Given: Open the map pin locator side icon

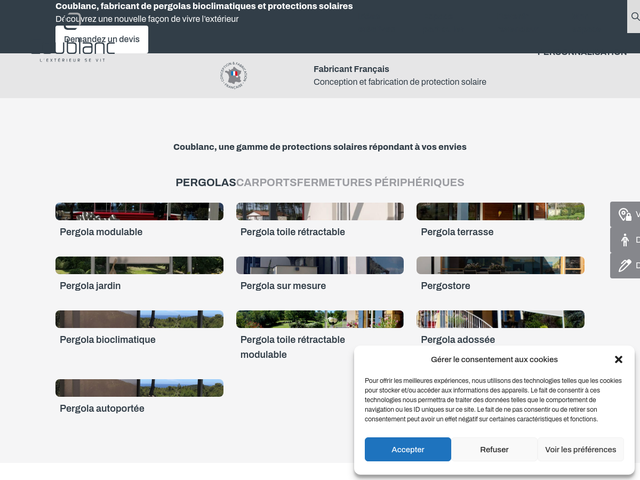Looking at the screenshot, I should pos(624,214).
